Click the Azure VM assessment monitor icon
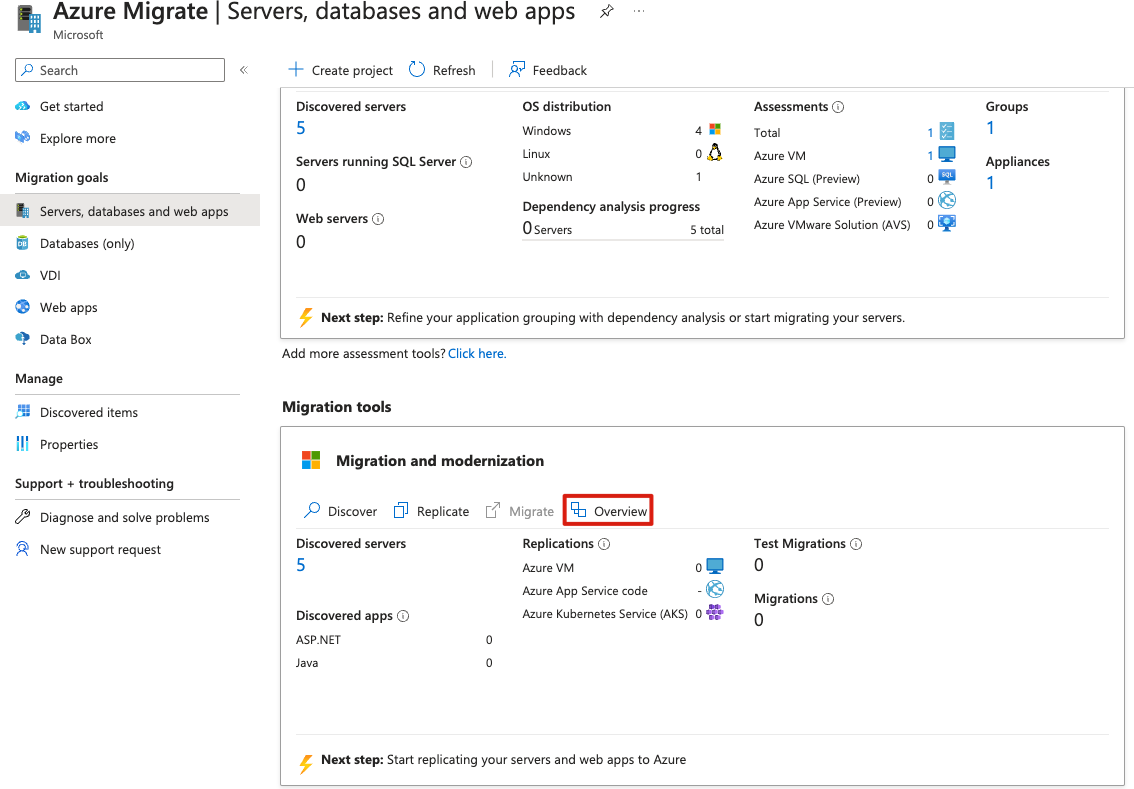This screenshot has height=789, width=1134. [947, 154]
